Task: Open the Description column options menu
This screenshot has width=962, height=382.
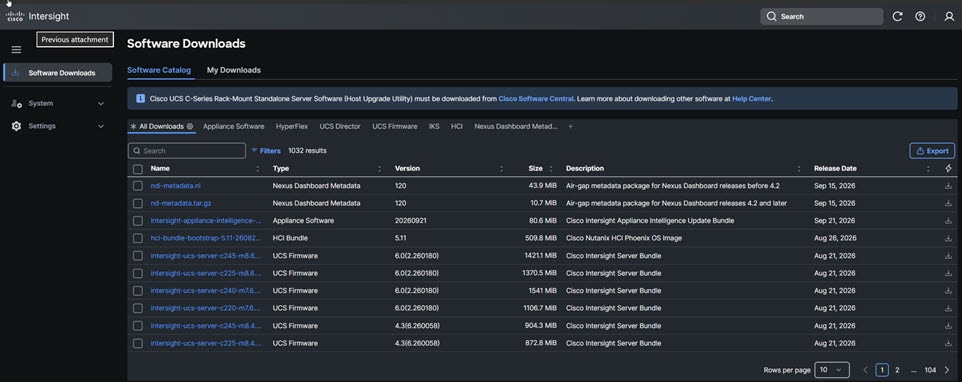Action: (798, 169)
